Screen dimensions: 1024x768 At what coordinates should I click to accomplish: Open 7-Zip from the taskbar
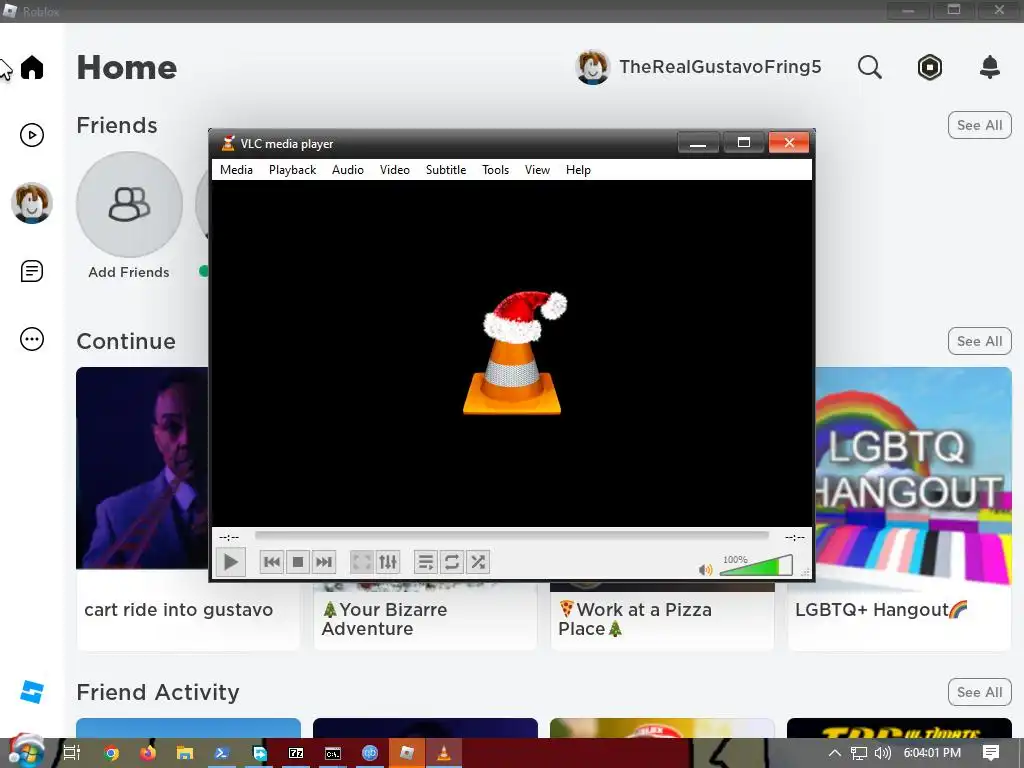click(x=296, y=753)
